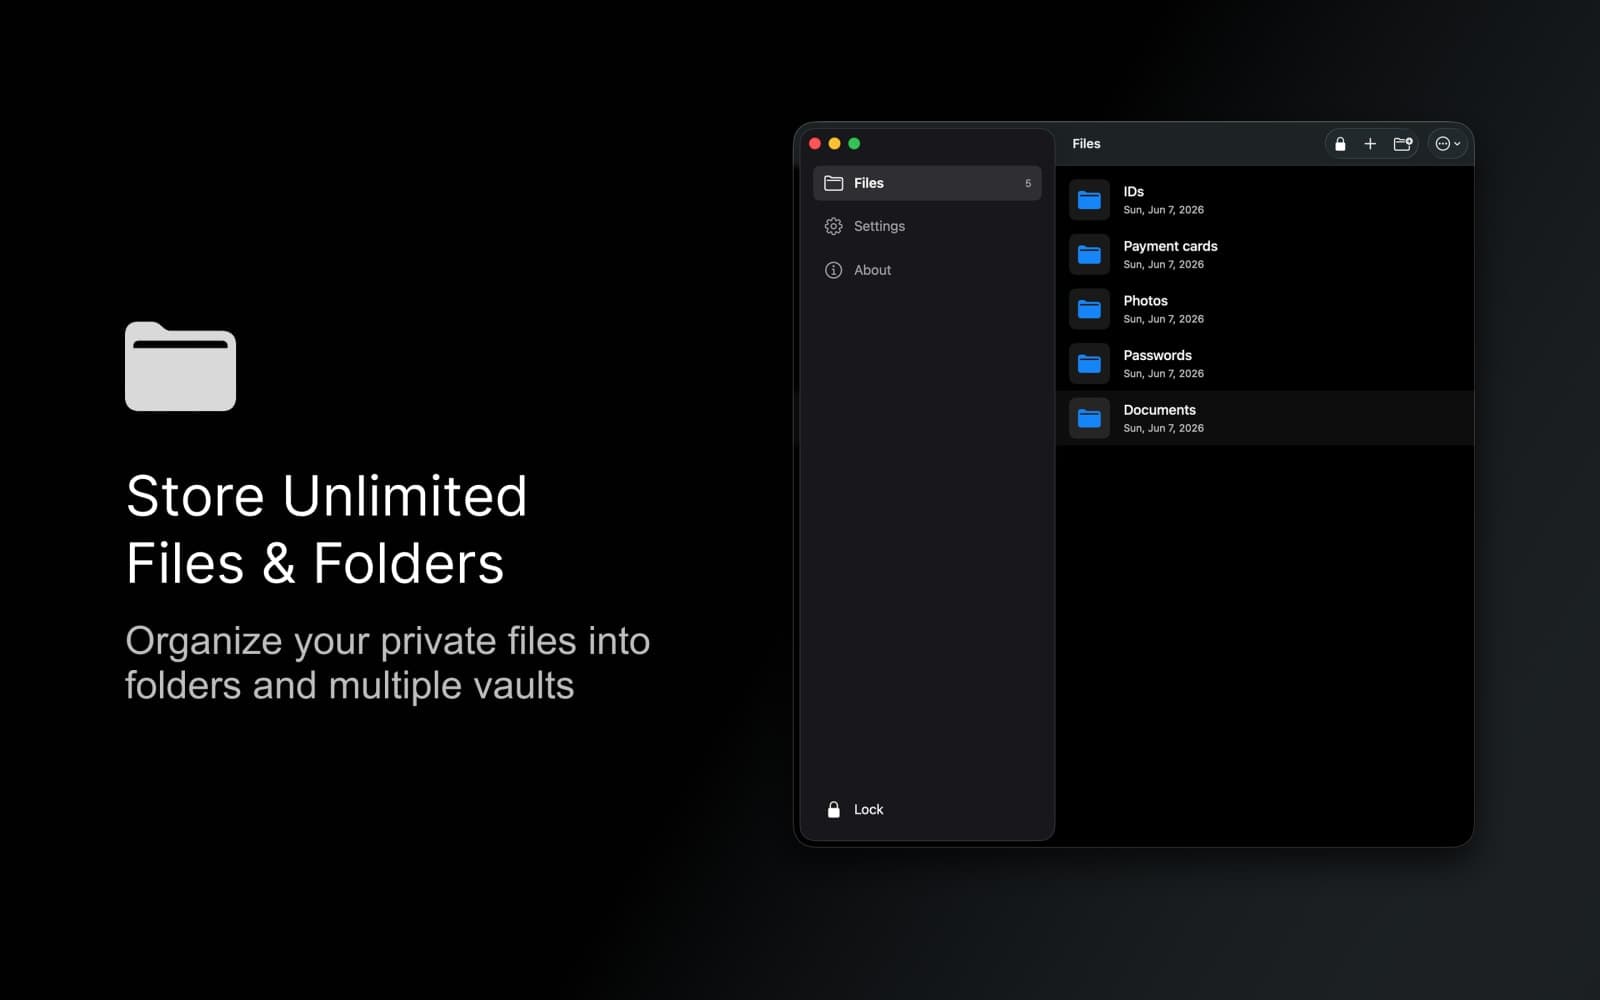Create a new folder from toolbar
Viewport: 1600px width, 1000px height.
[1403, 144]
